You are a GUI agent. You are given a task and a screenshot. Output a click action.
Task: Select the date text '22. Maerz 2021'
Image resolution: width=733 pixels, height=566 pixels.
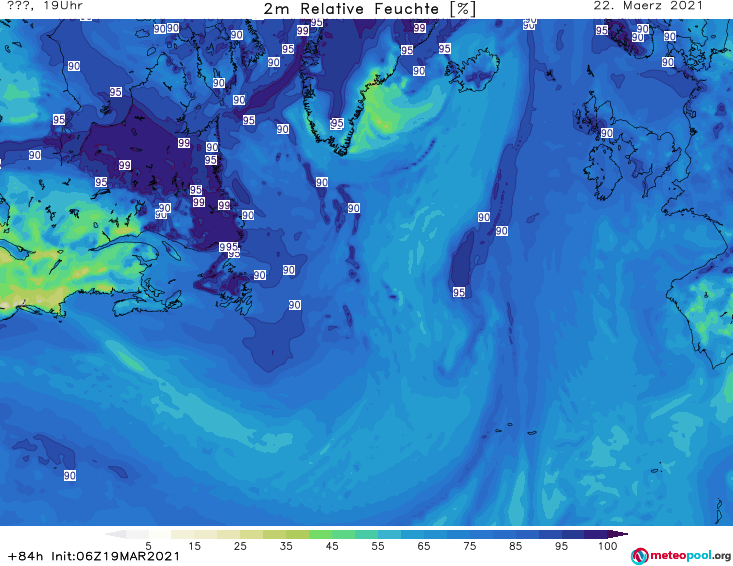coord(648,6)
